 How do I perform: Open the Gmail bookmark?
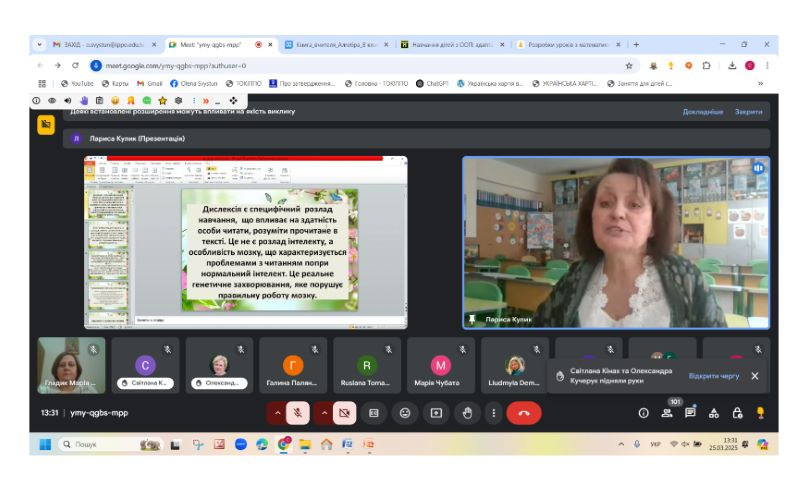coord(149,83)
